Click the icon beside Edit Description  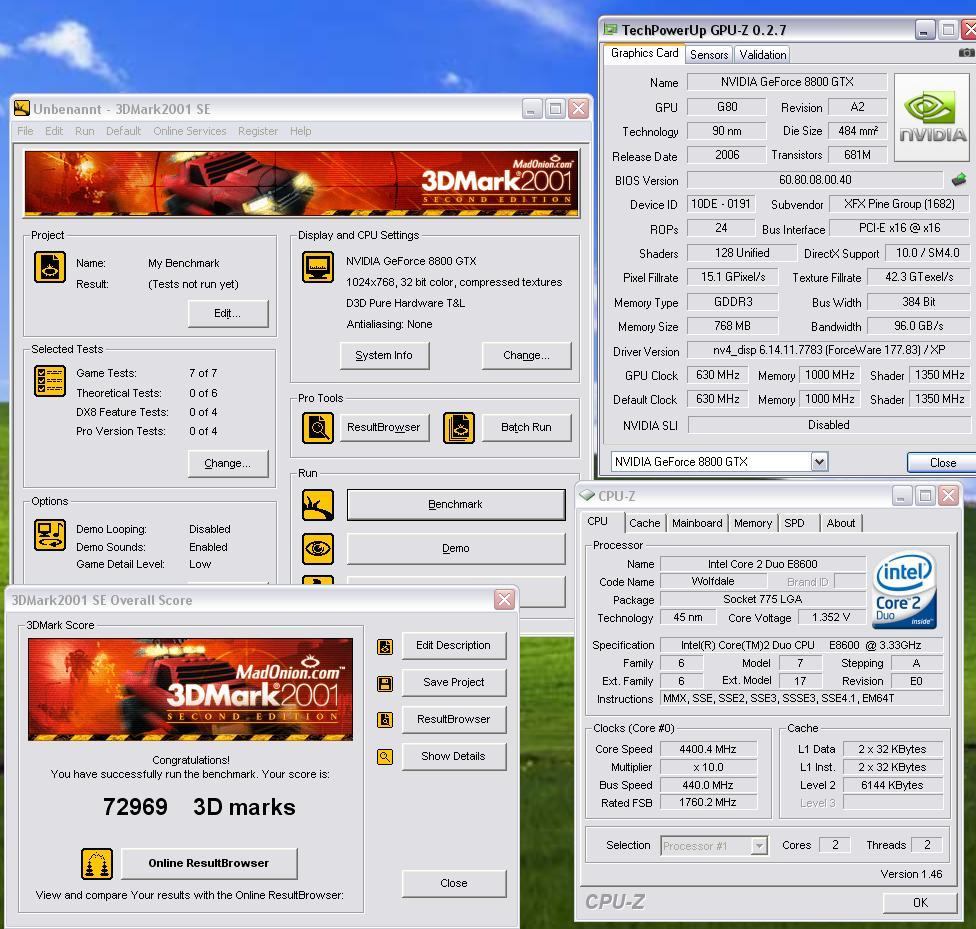coord(385,646)
